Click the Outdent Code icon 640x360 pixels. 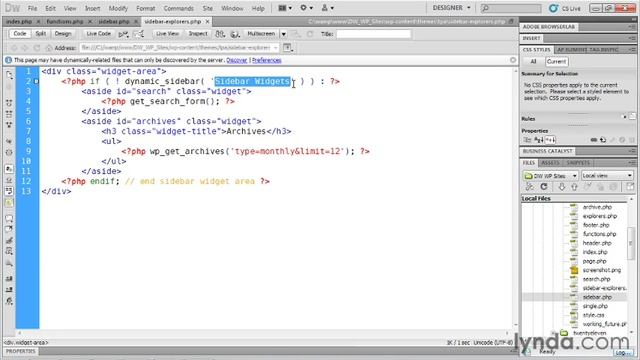click(x=9, y=290)
